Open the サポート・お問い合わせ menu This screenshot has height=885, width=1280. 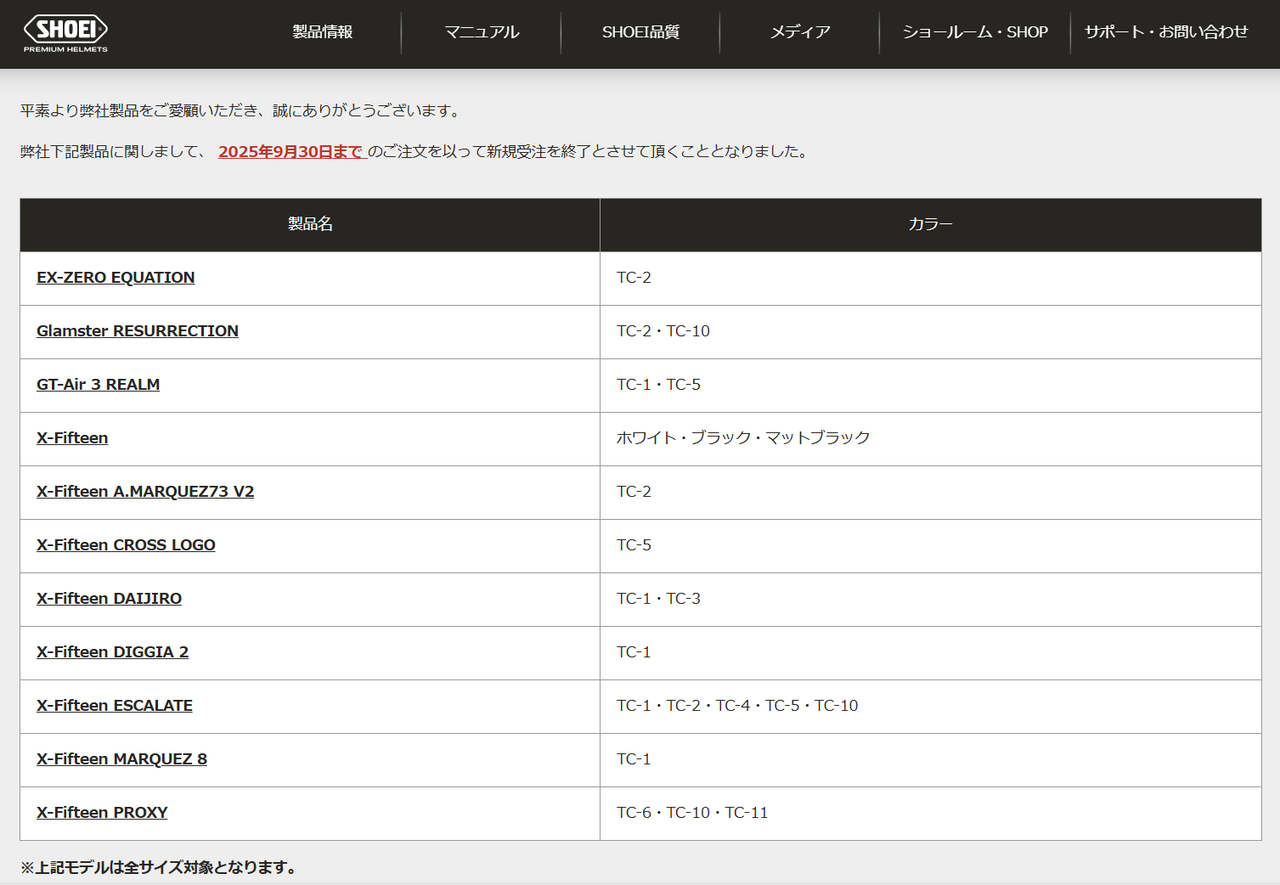[x=1166, y=32]
